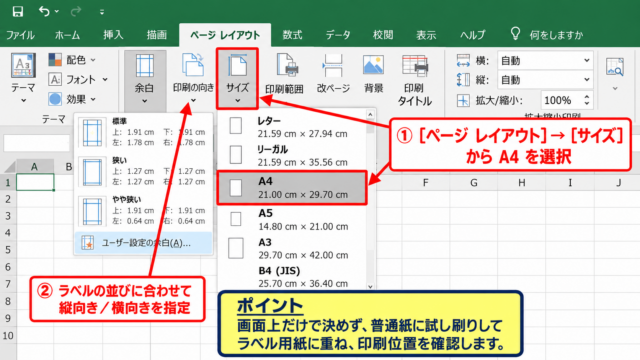
Task: Open the フォント theme fonts dropdown
Action: point(78,79)
